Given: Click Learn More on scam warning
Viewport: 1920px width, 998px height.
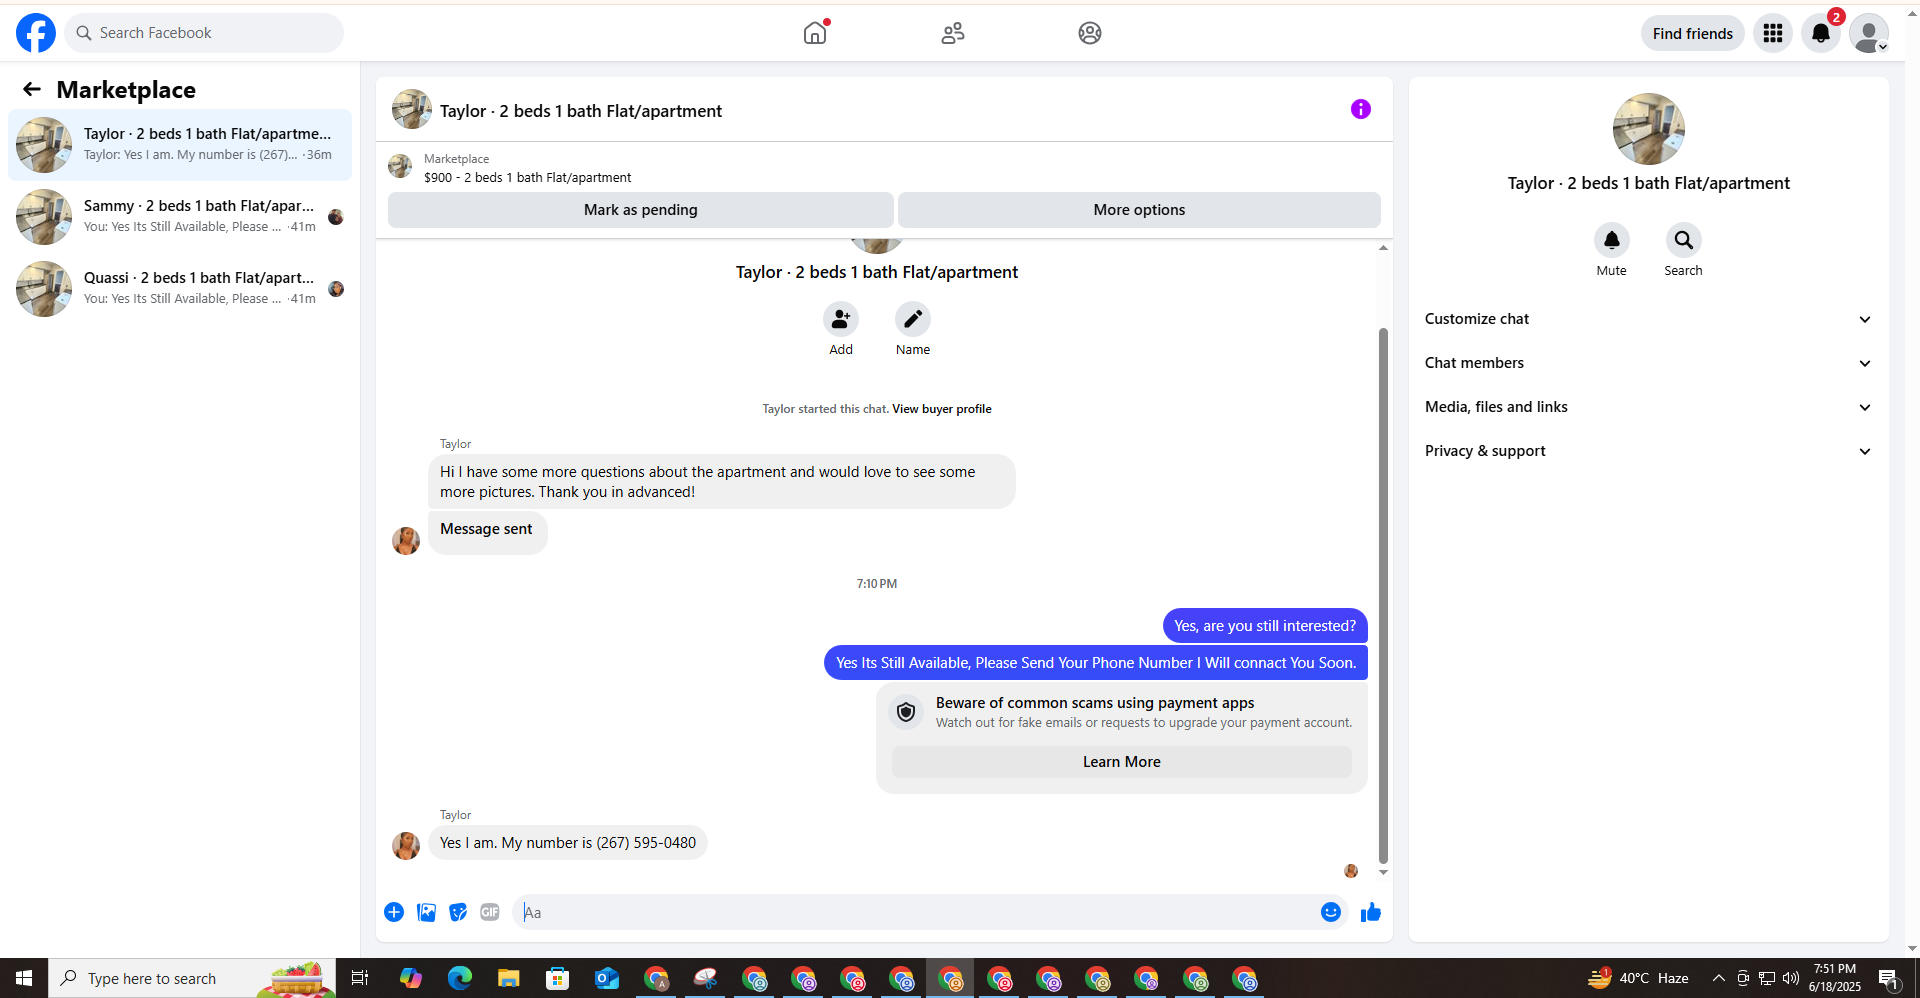Looking at the screenshot, I should click(x=1122, y=762).
